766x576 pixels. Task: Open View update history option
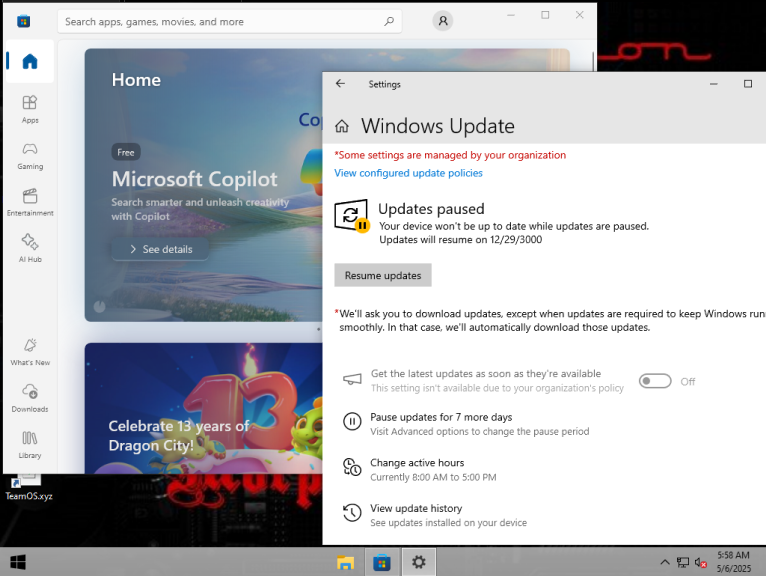click(x=416, y=508)
